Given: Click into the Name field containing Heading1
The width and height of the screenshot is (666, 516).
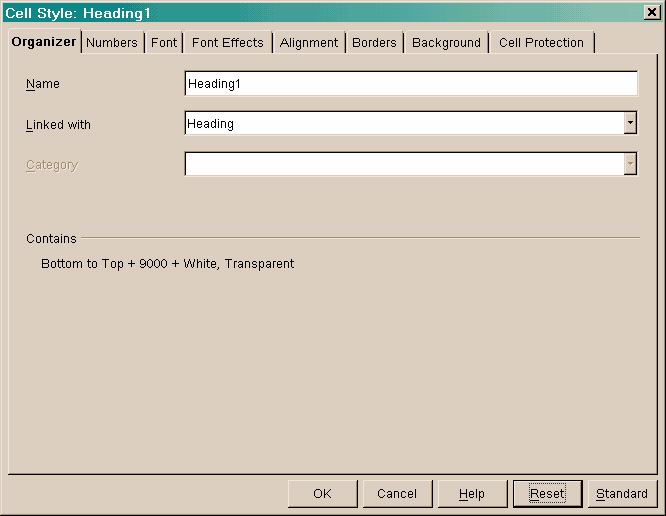Looking at the screenshot, I should click(411, 84).
